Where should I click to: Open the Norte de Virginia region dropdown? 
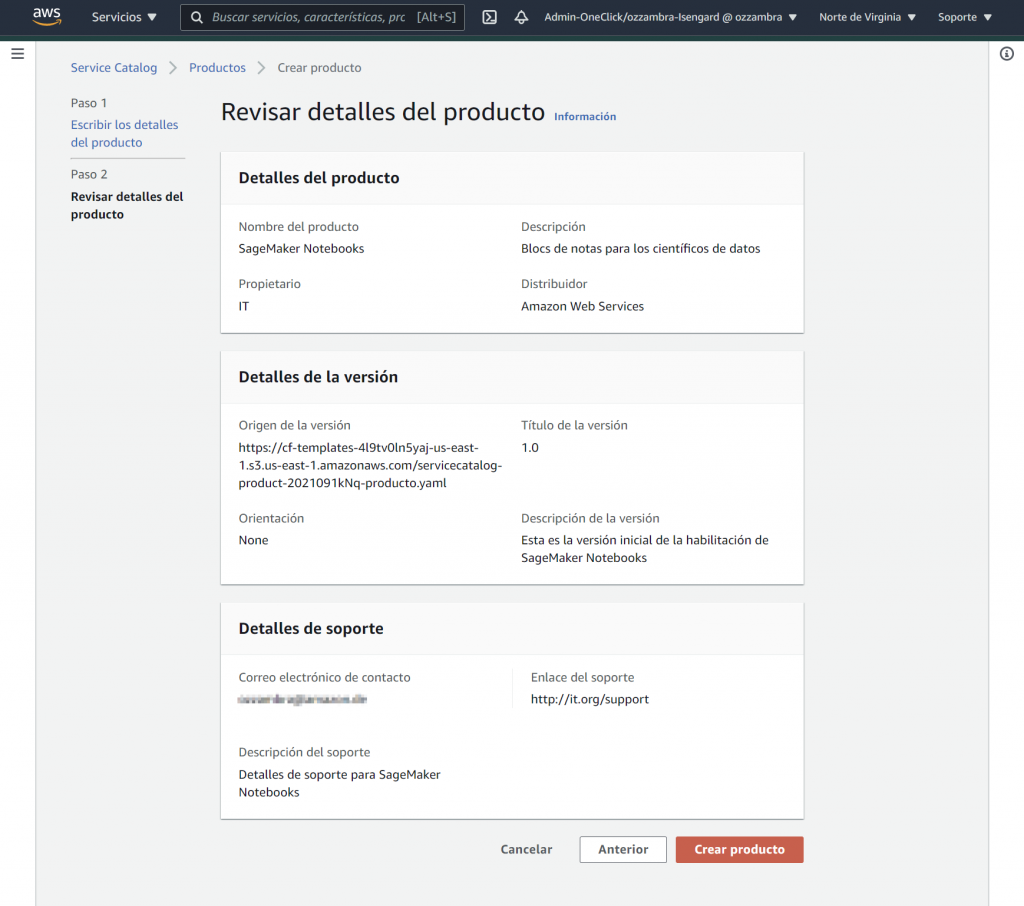(867, 17)
